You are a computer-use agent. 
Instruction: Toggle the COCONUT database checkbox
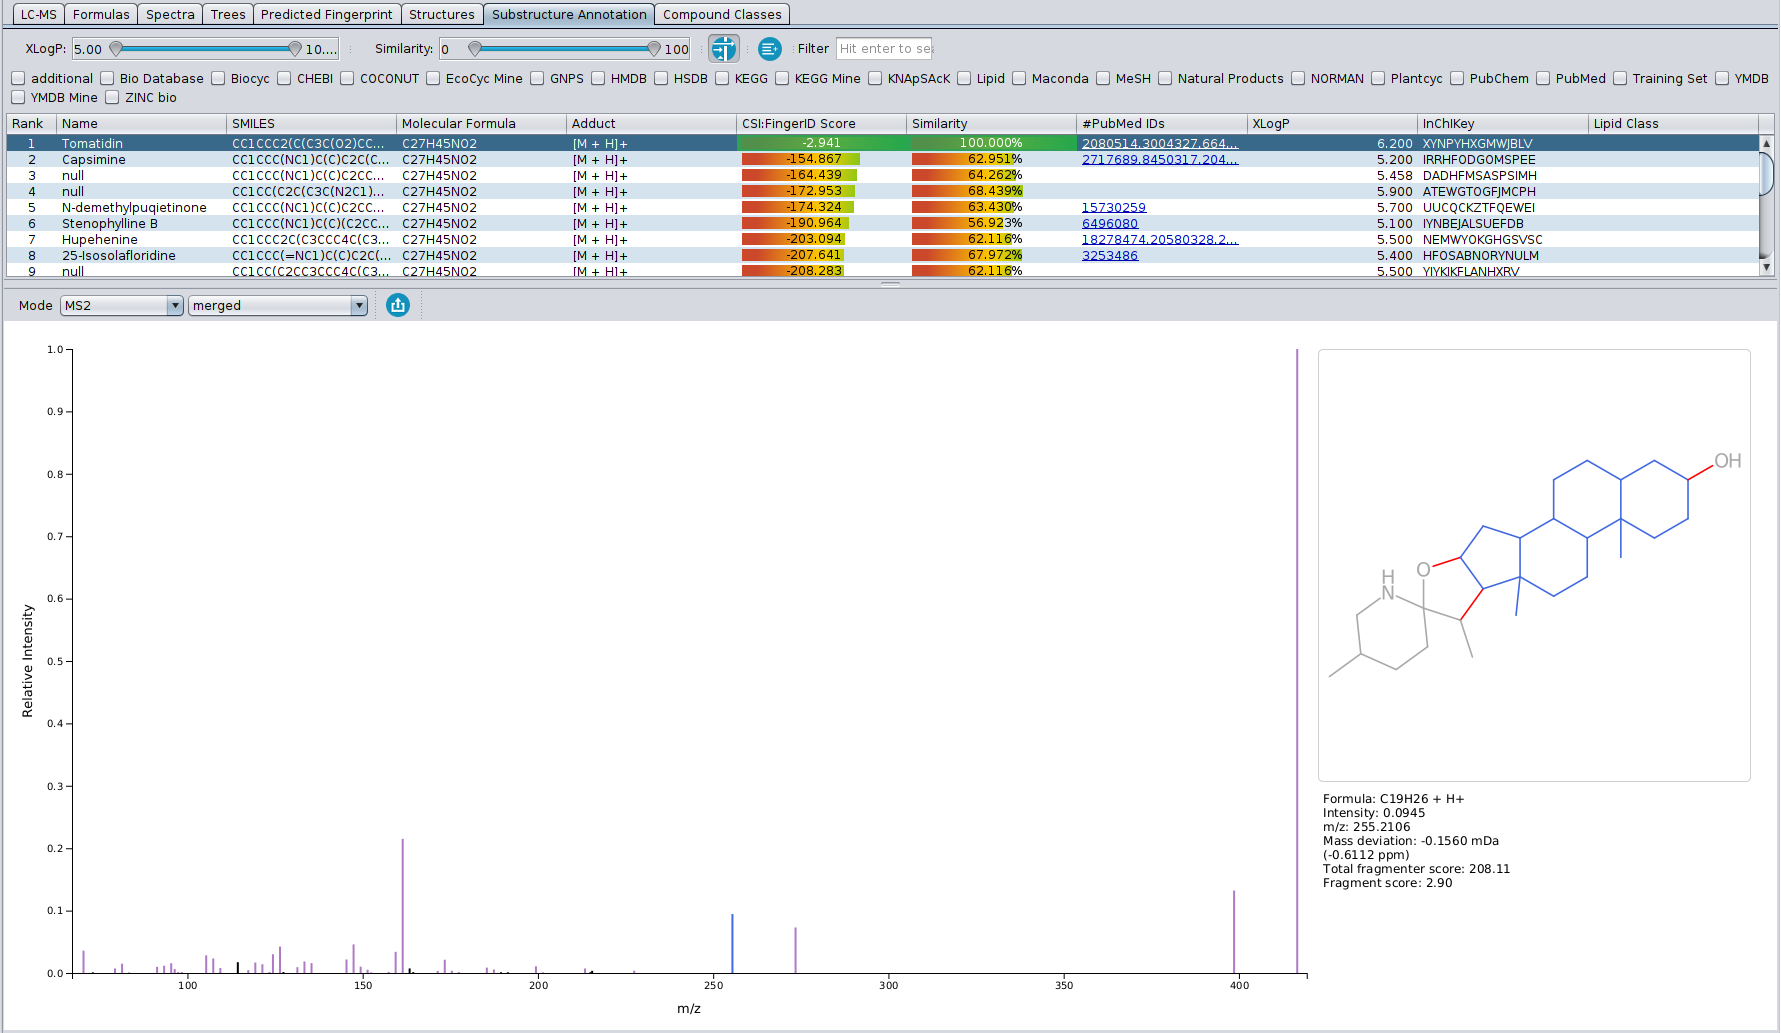347,78
